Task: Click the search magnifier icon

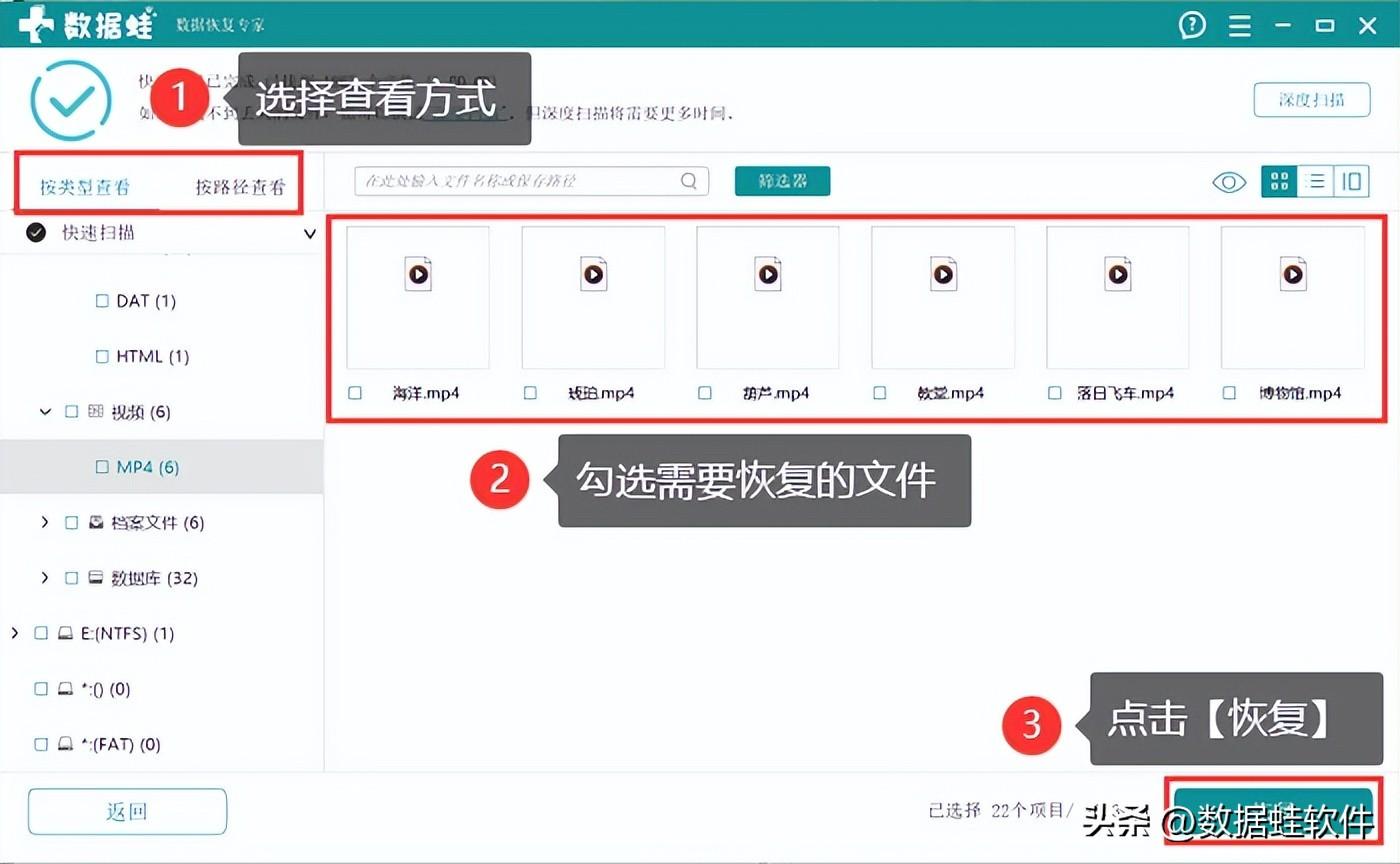Action: [x=689, y=181]
